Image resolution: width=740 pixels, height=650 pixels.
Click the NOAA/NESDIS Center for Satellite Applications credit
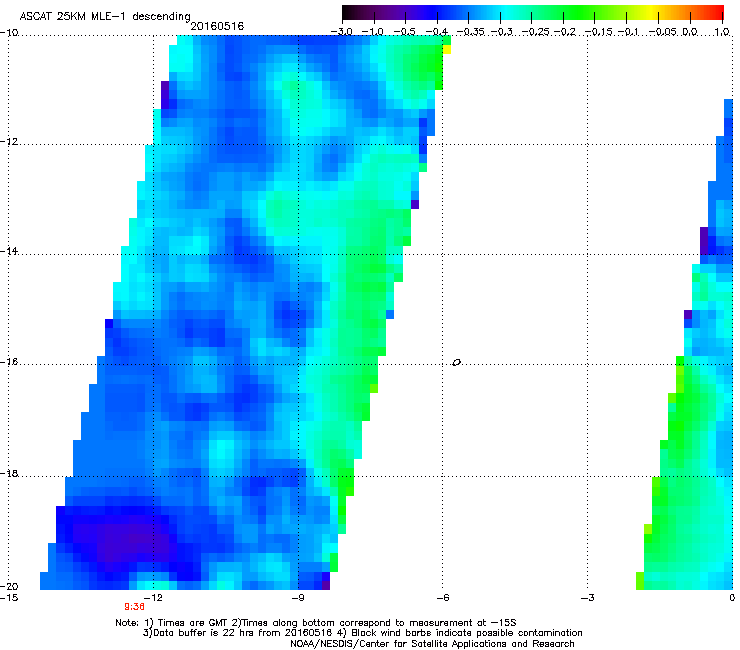432,644
